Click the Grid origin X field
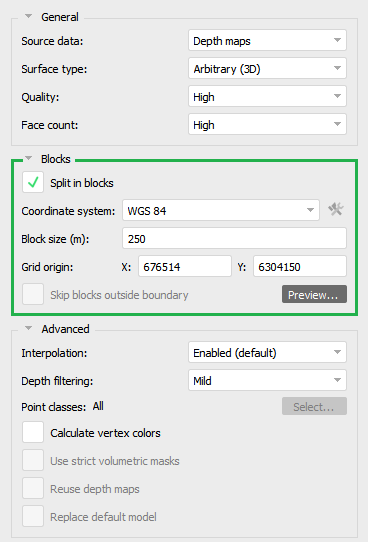 click(185, 266)
